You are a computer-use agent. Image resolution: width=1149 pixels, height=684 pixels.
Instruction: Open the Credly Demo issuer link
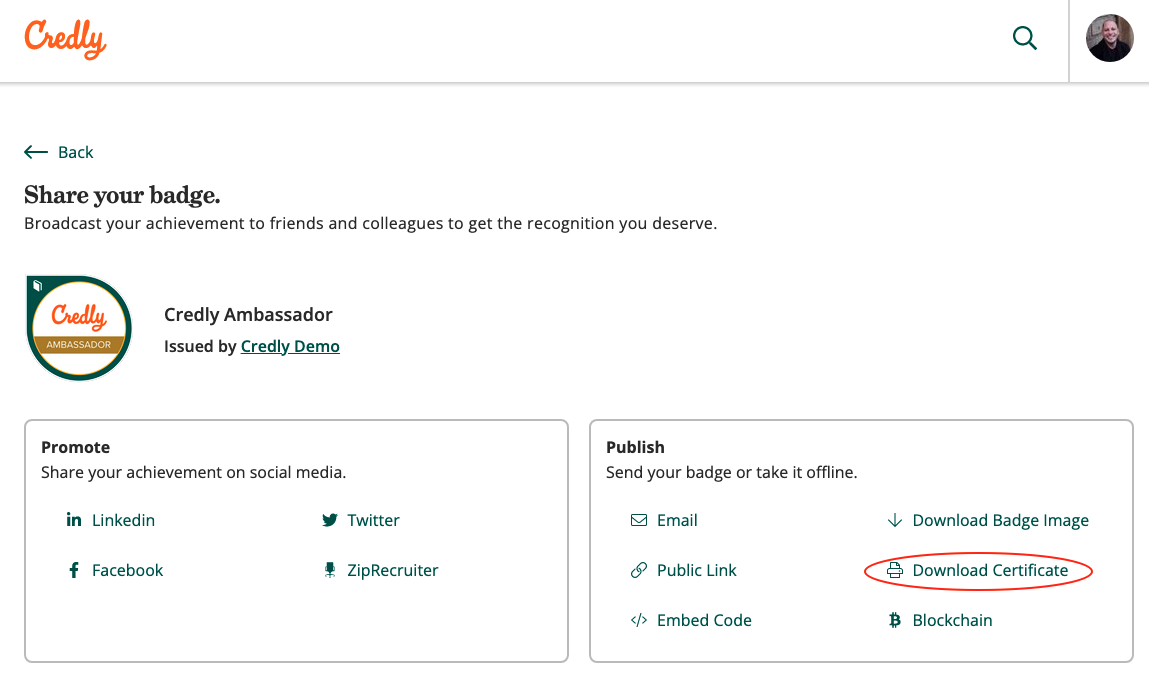[x=290, y=346]
